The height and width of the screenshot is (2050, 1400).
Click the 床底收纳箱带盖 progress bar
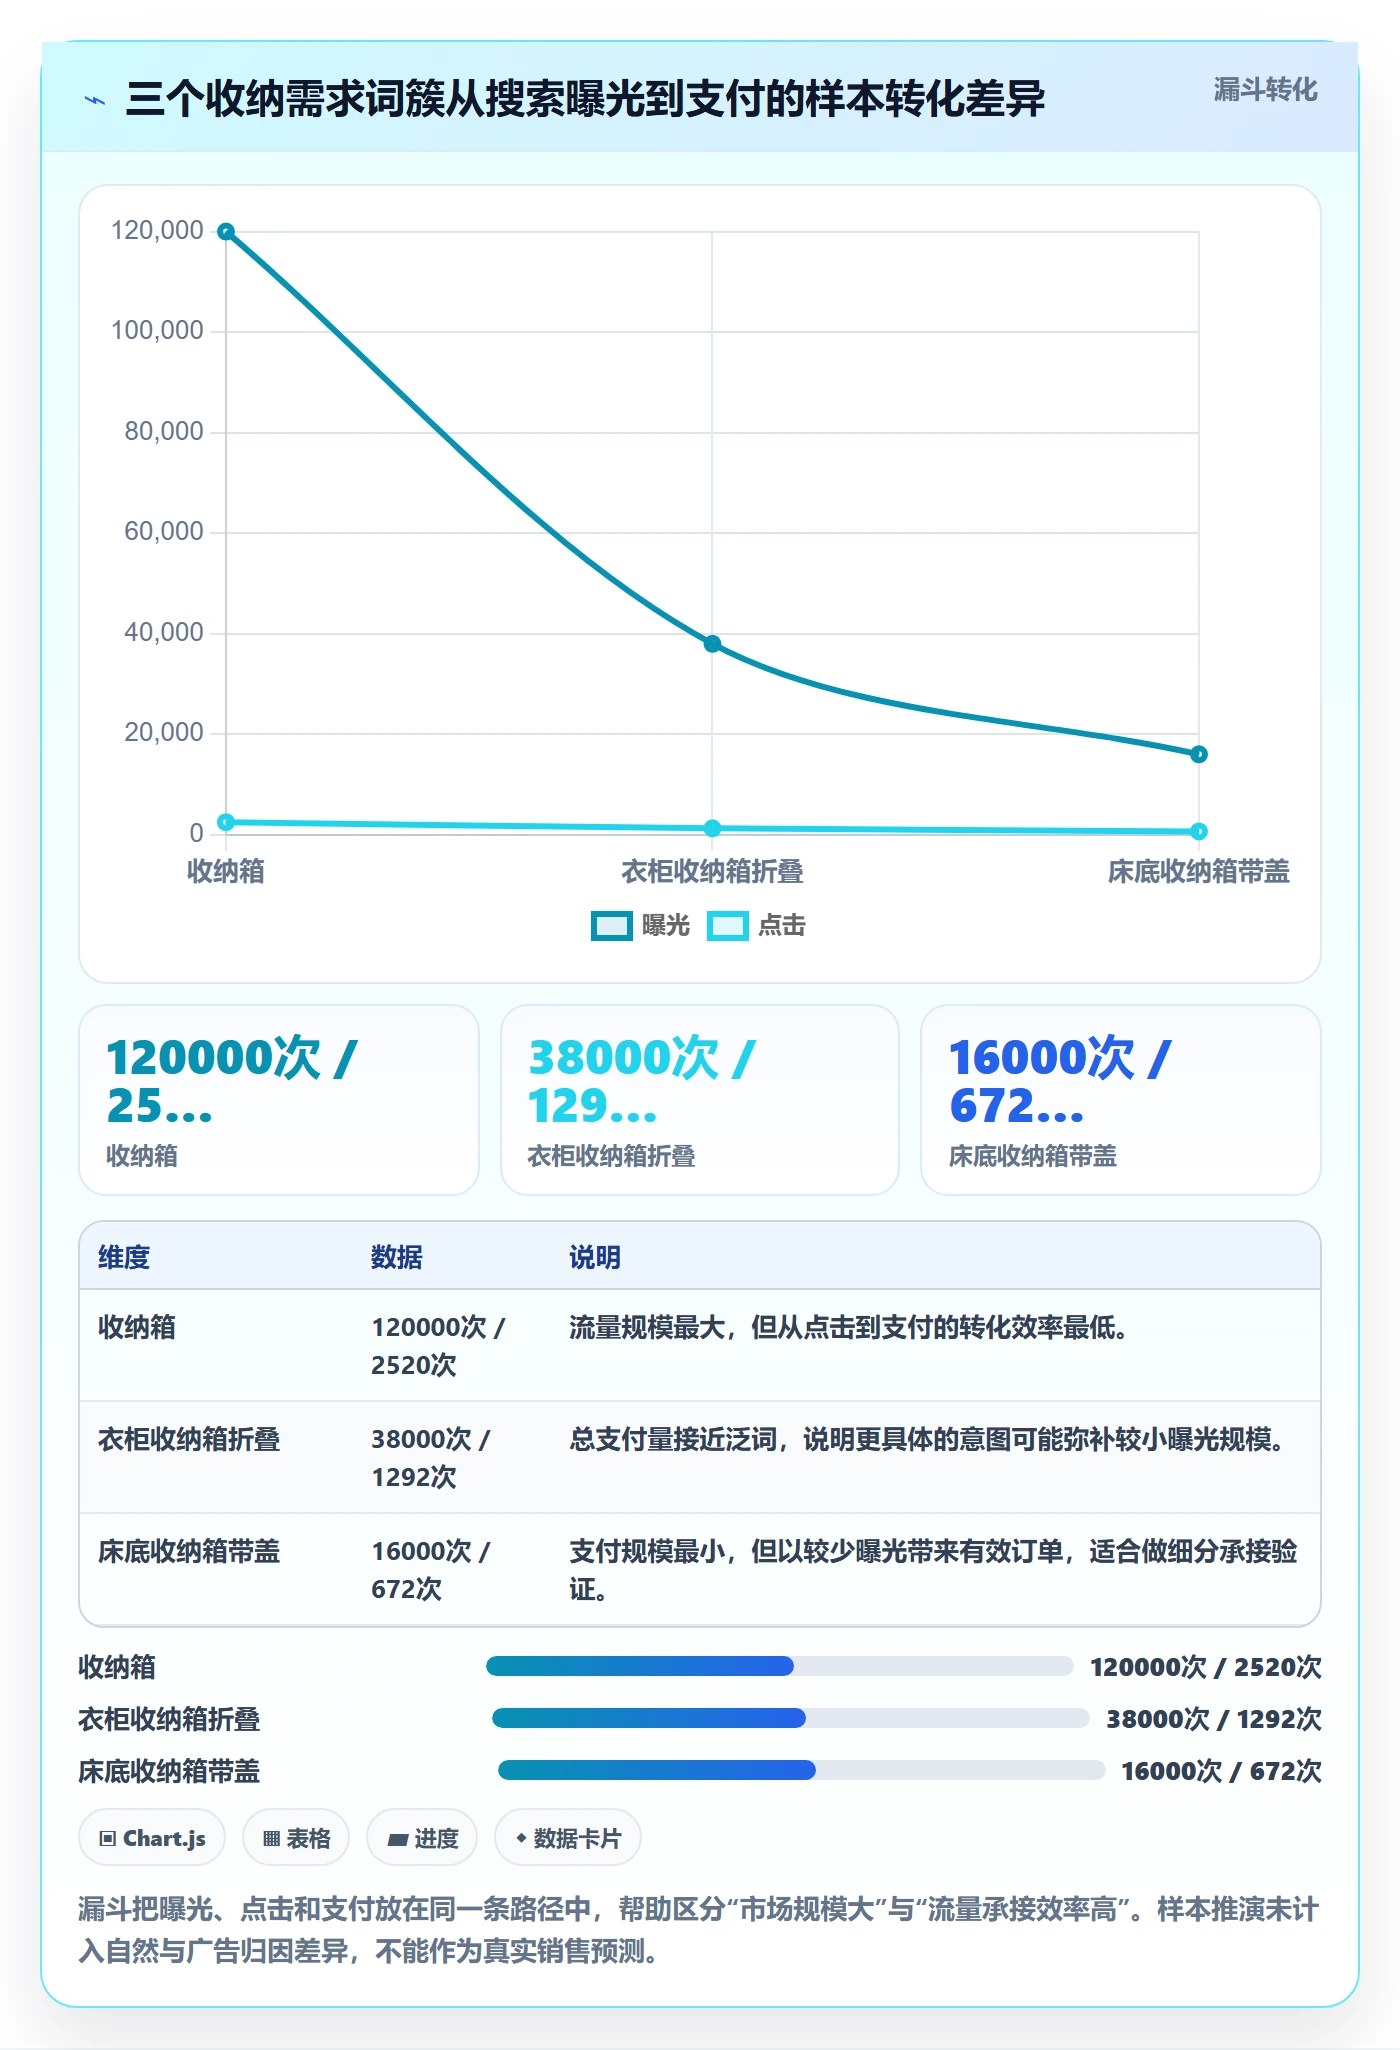(802, 1770)
